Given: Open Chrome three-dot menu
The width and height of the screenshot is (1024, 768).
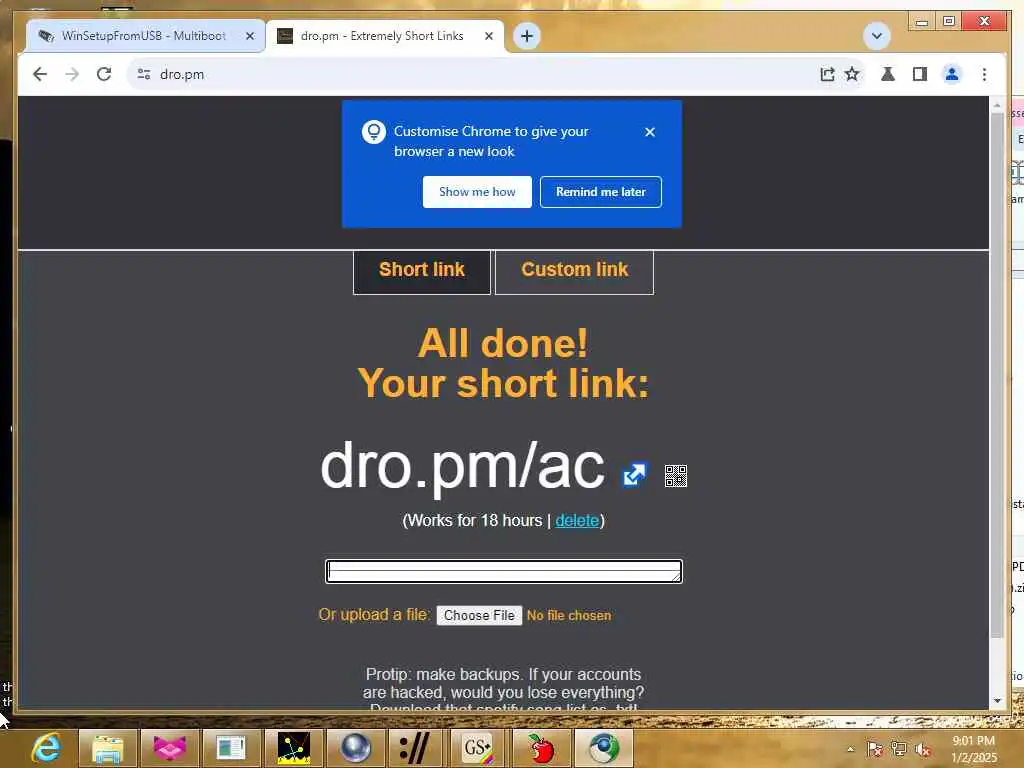Looking at the screenshot, I should tap(984, 74).
